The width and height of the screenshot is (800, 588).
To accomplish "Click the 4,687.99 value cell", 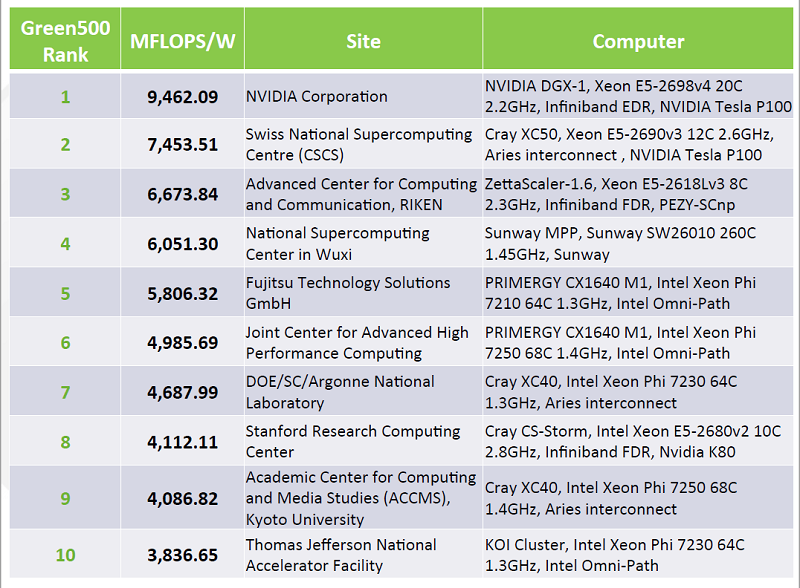I will 183,392.
